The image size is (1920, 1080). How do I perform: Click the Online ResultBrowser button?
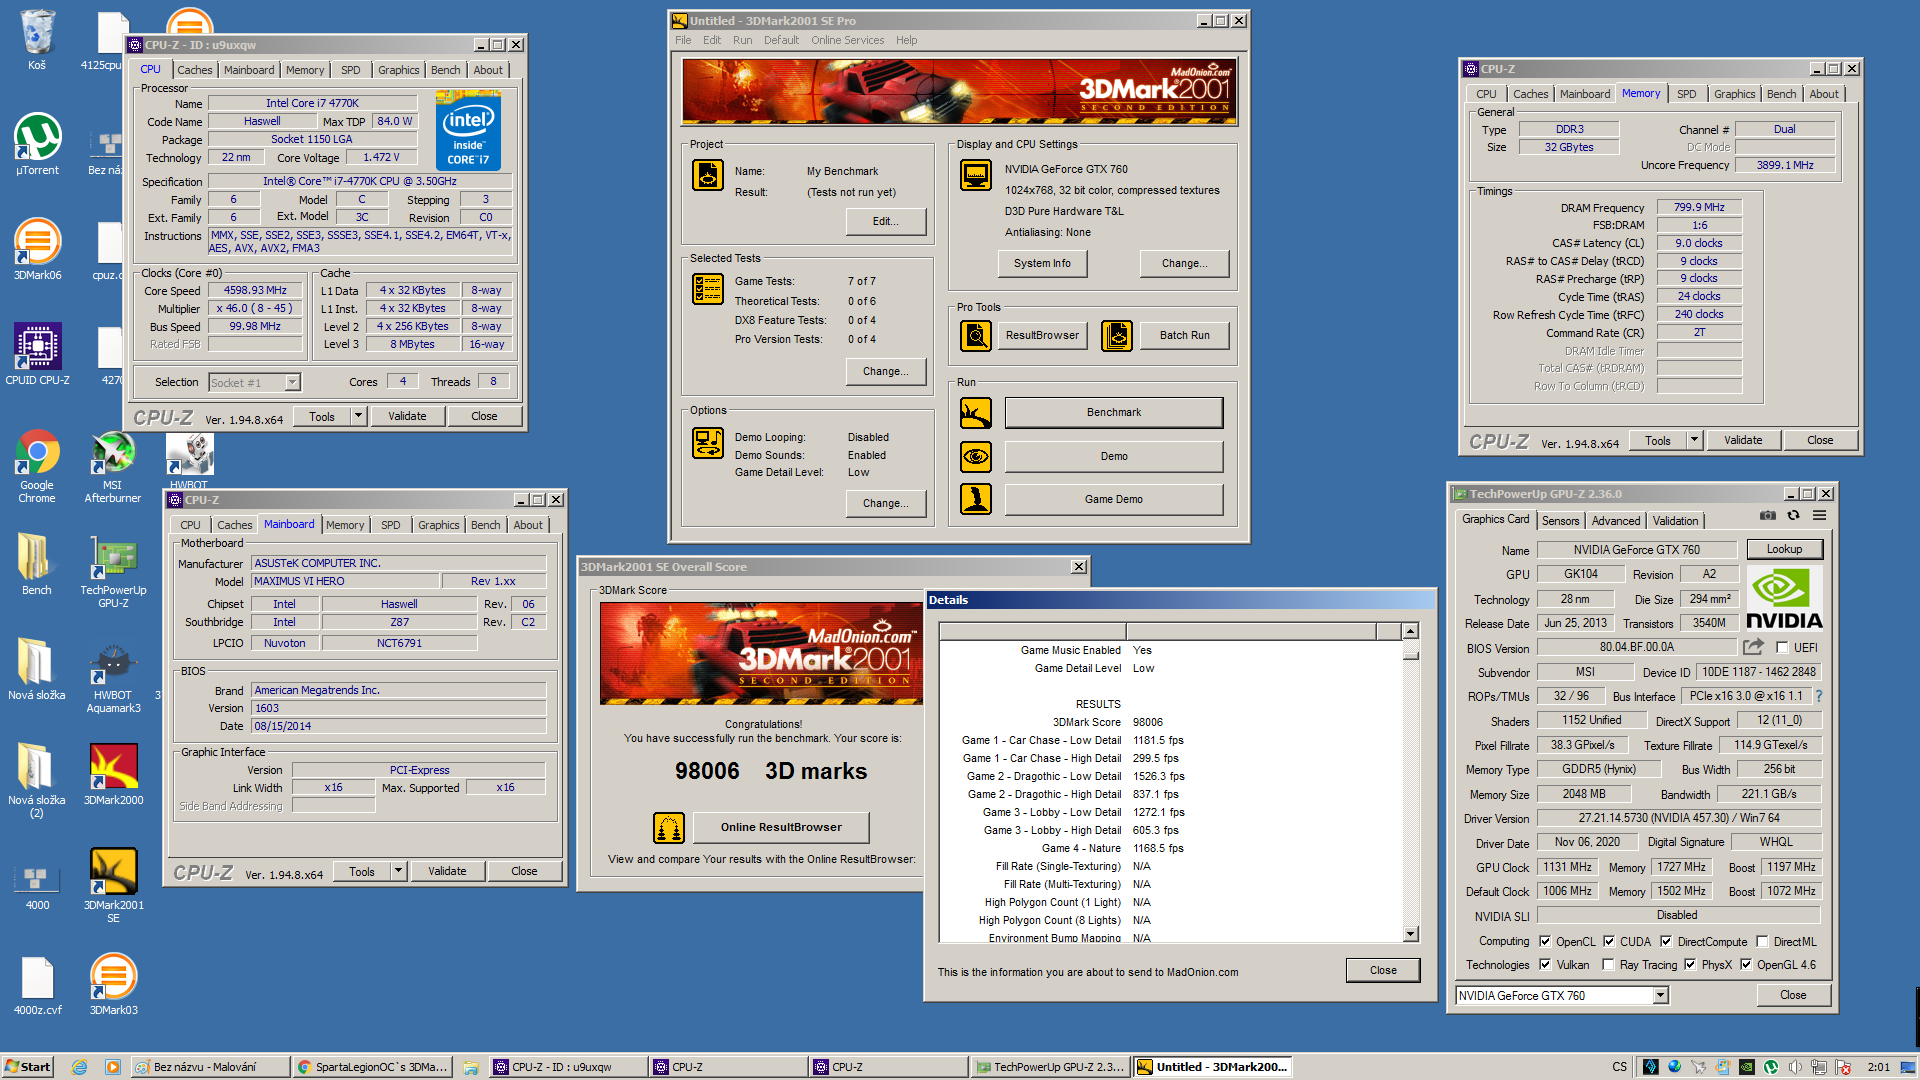(x=781, y=828)
